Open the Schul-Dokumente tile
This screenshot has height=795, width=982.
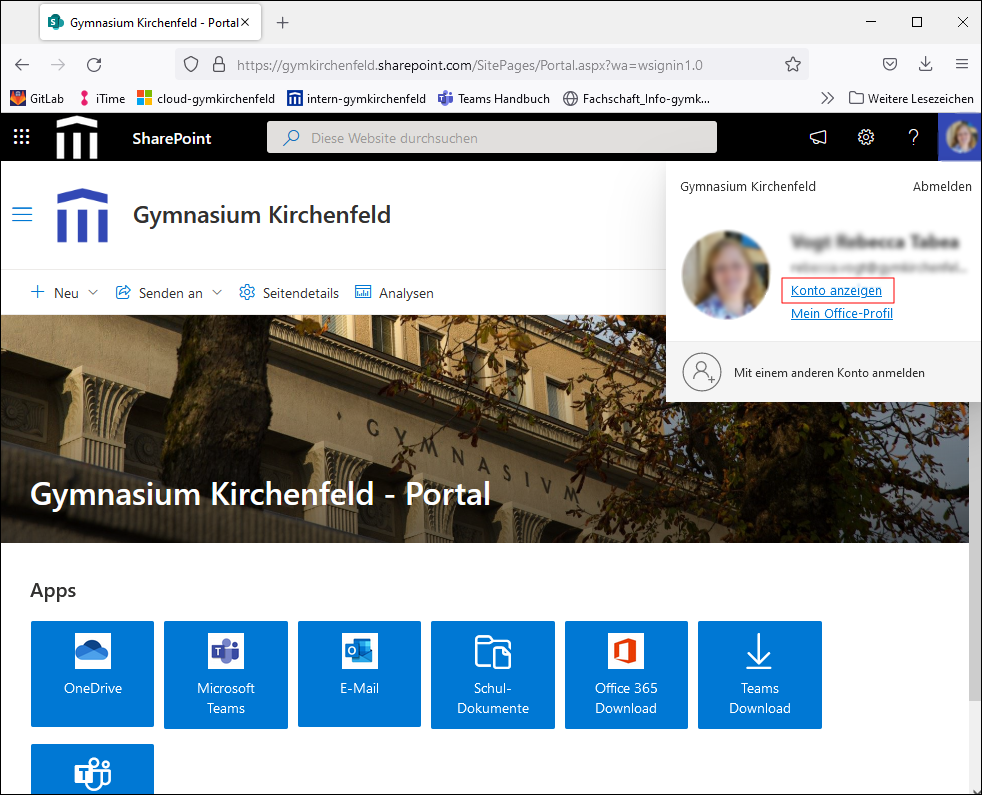[493, 675]
